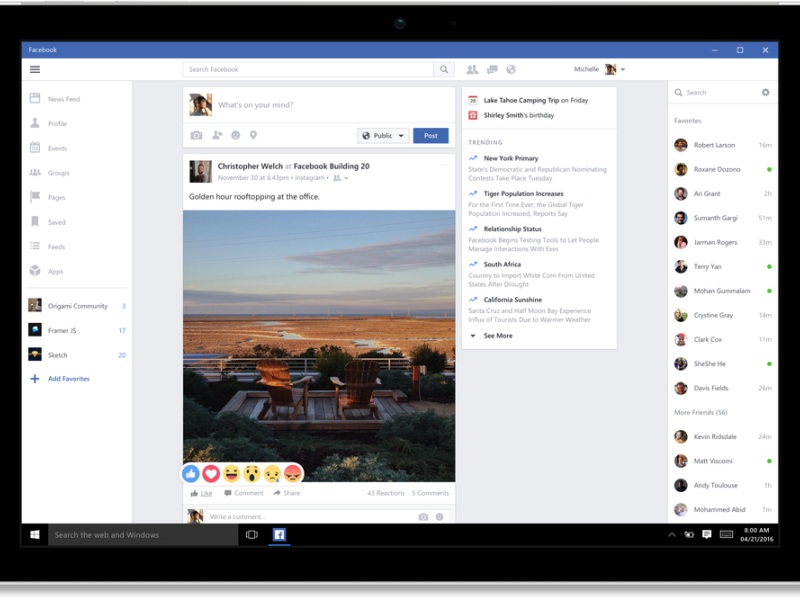This screenshot has height=600, width=800.
Task: Open the friend requests icon
Action: click(472, 69)
